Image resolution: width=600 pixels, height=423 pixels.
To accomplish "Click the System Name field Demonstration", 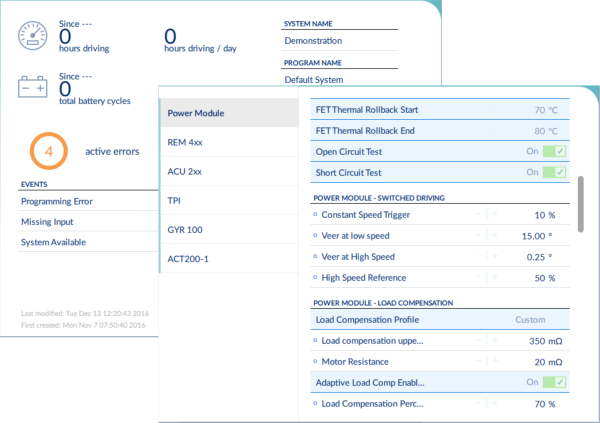I will point(339,41).
